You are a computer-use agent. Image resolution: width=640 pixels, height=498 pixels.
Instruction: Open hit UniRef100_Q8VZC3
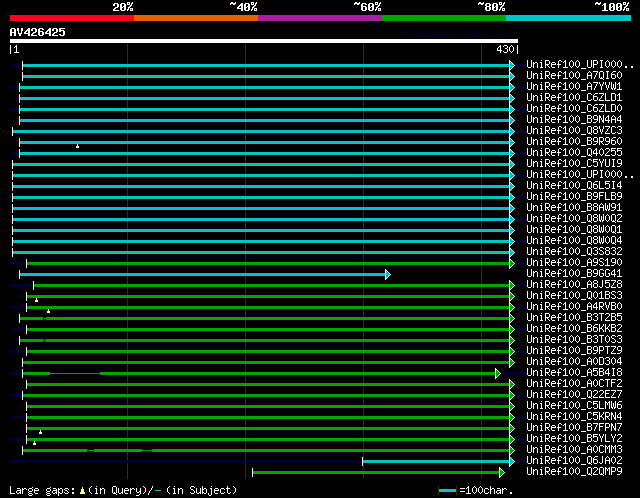click(574, 131)
